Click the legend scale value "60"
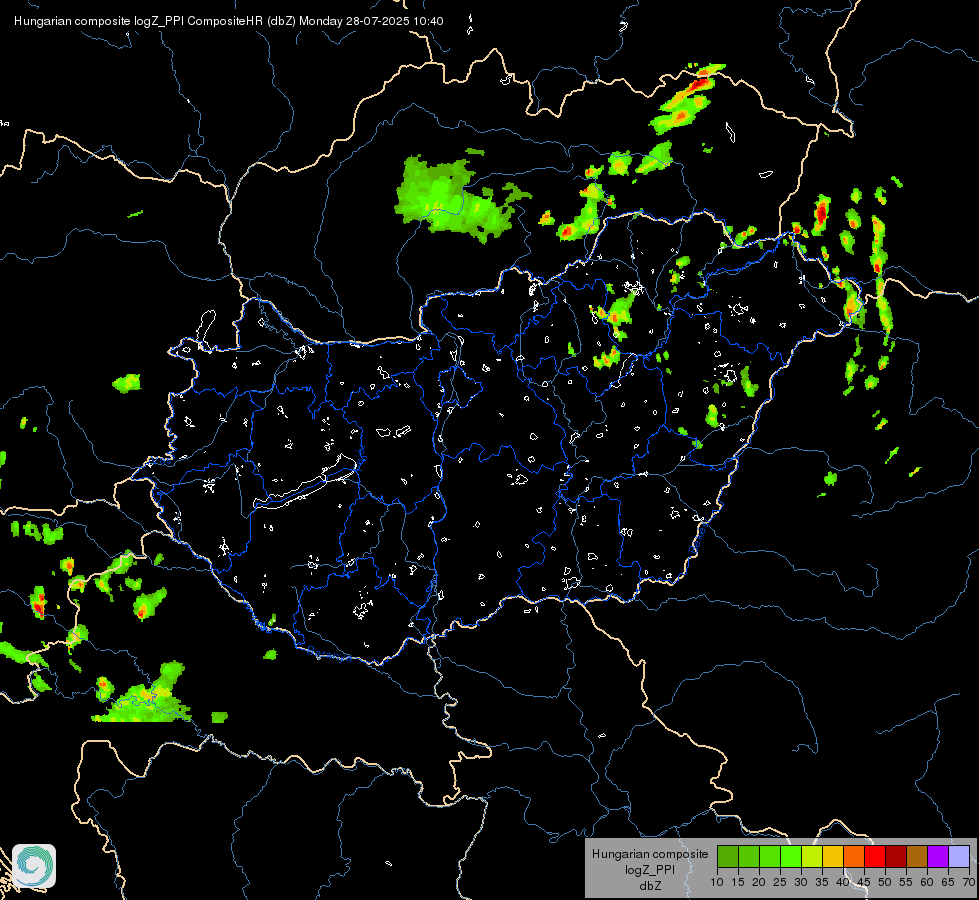This screenshot has width=979, height=900. 927,883
